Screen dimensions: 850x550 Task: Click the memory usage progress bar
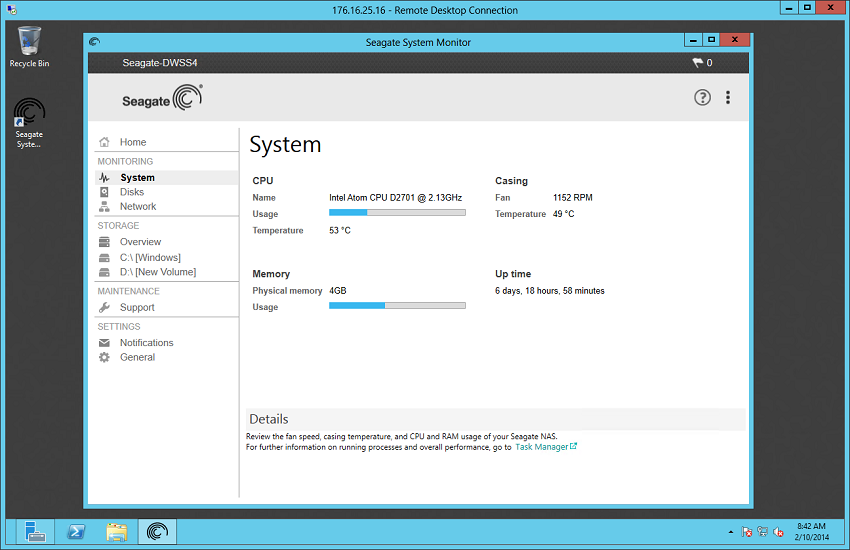397,306
